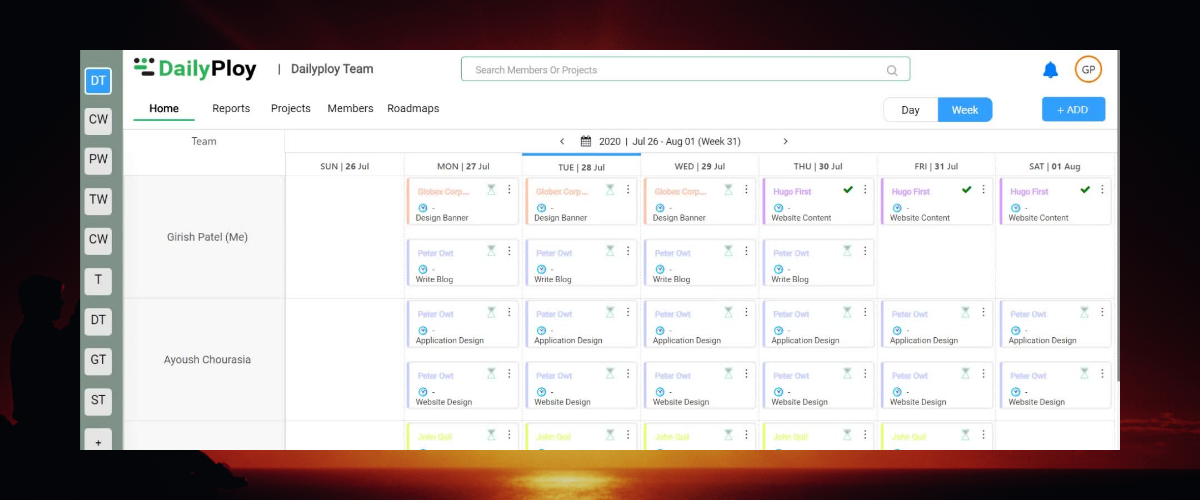Click the hourglass on Thursday's Write Blog card
Screen dimensions: 1200x500
(x=847, y=252)
